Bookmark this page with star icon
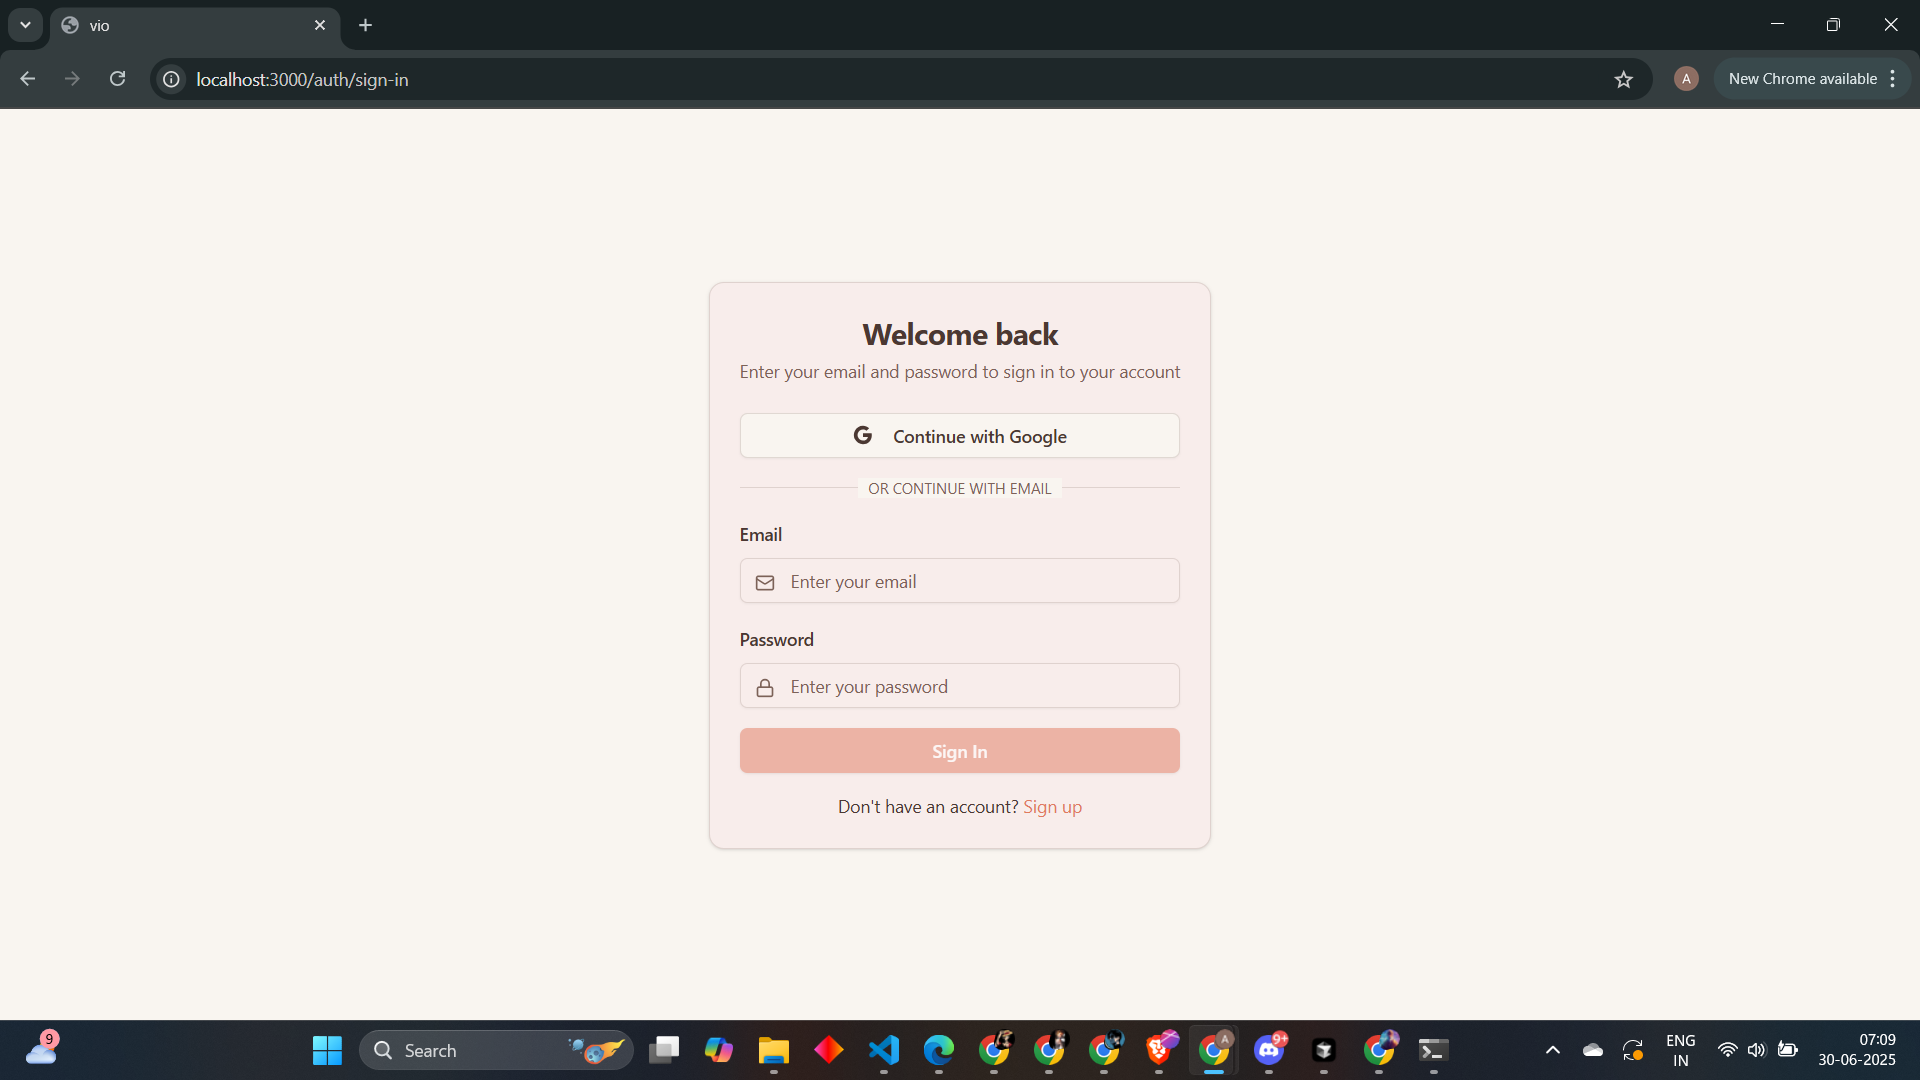 [x=1623, y=79]
